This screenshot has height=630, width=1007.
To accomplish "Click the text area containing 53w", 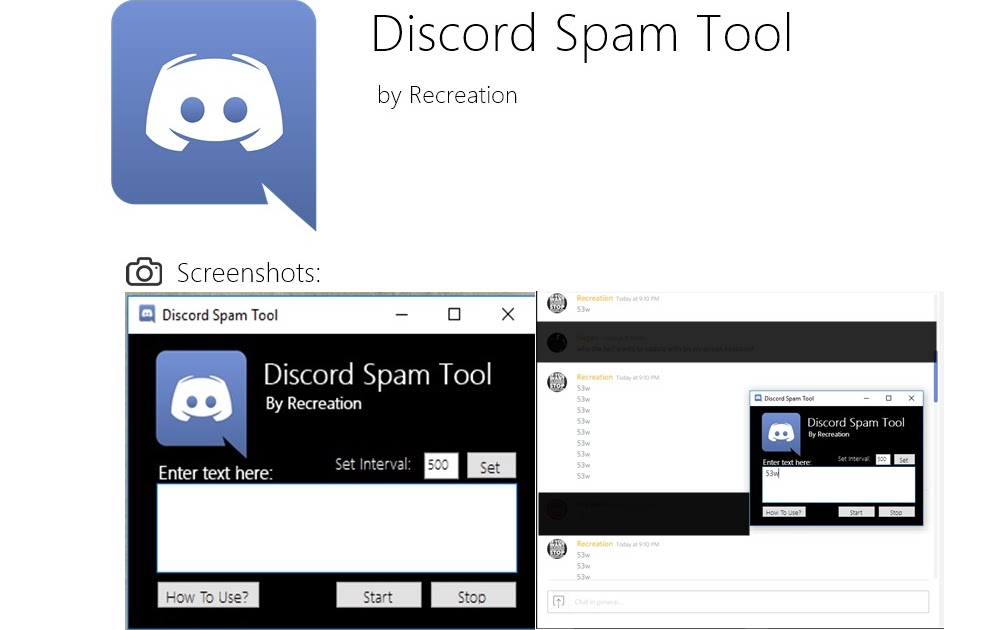I will click(x=838, y=485).
